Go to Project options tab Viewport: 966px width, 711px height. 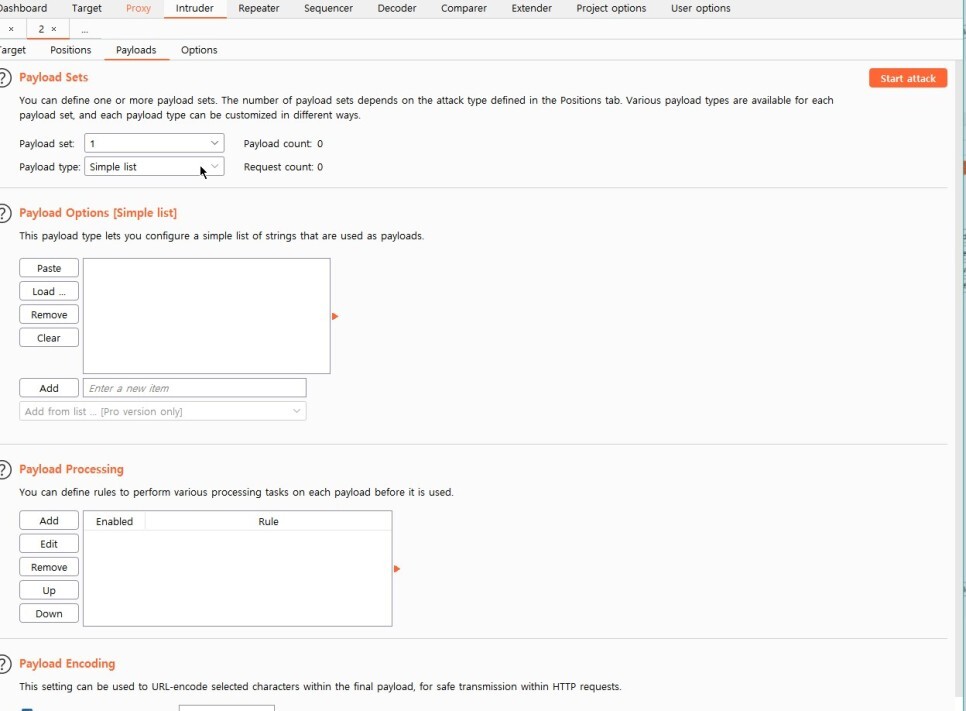(611, 8)
